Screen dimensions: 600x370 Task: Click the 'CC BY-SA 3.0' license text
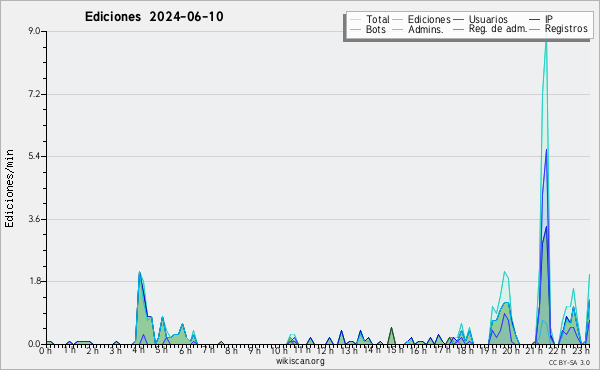coord(569,362)
